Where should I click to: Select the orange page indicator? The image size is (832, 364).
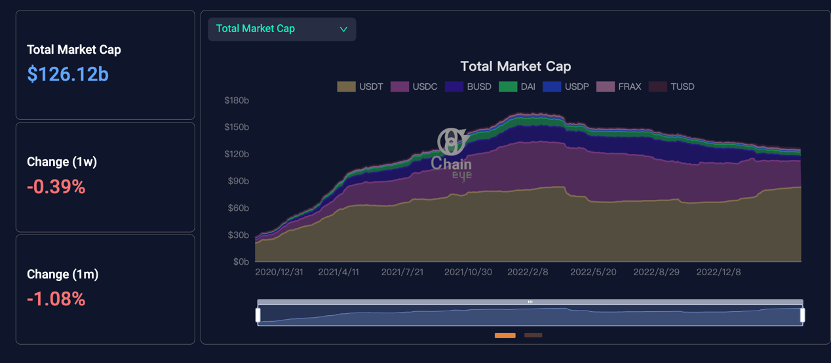click(505, 335)
